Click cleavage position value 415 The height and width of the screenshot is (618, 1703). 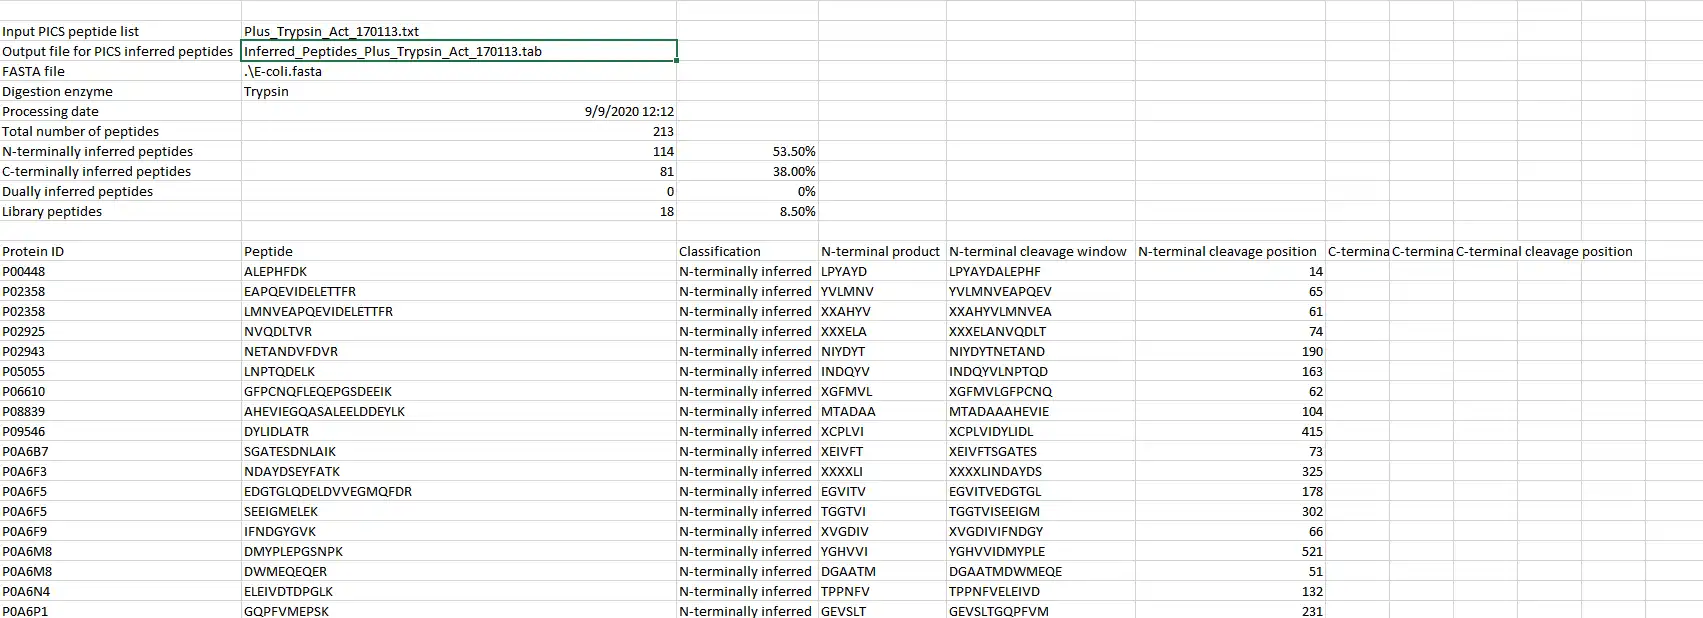[x=1230, y=431]
